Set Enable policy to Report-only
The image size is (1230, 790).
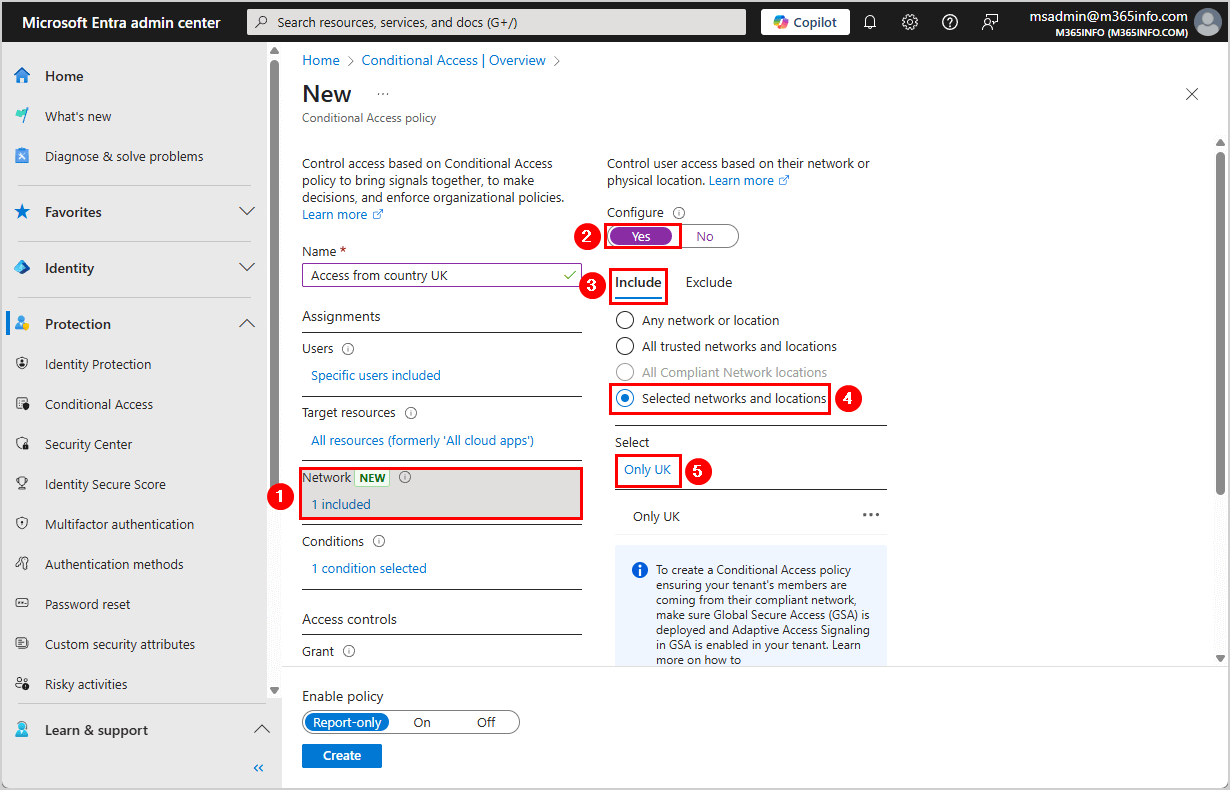(347, 722)
